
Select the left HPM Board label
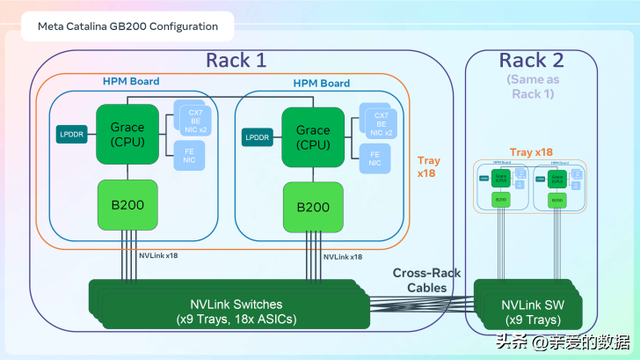(131, 81)
